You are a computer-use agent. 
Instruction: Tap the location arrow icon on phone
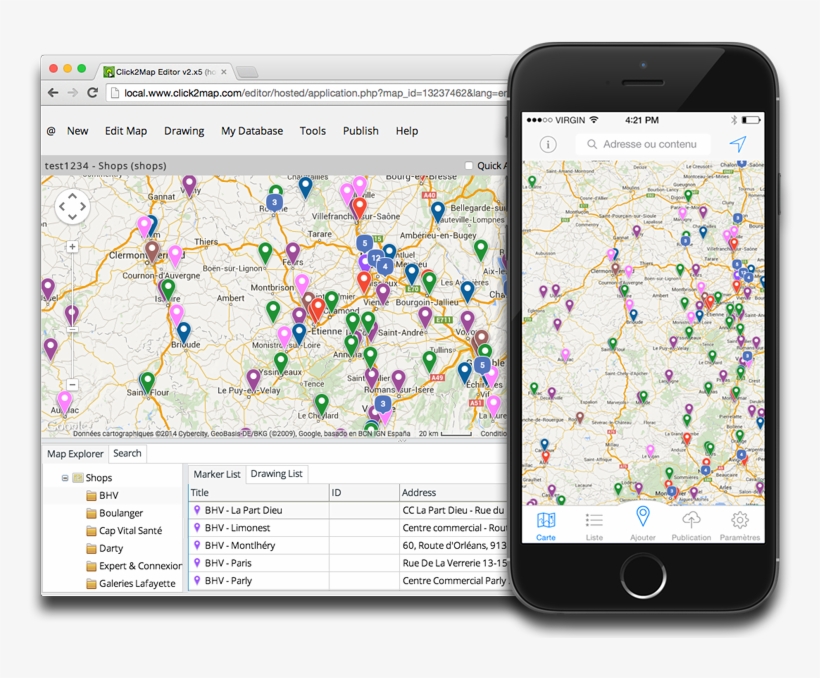click(738, 143)
